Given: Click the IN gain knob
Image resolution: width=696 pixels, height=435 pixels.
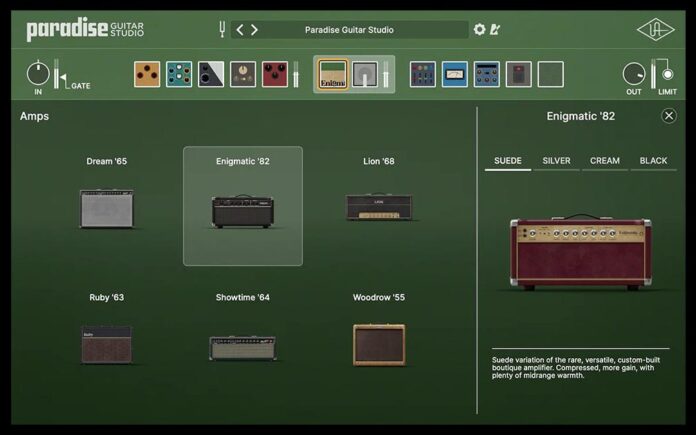Looking at the screenshot, I should click(38, 73).
